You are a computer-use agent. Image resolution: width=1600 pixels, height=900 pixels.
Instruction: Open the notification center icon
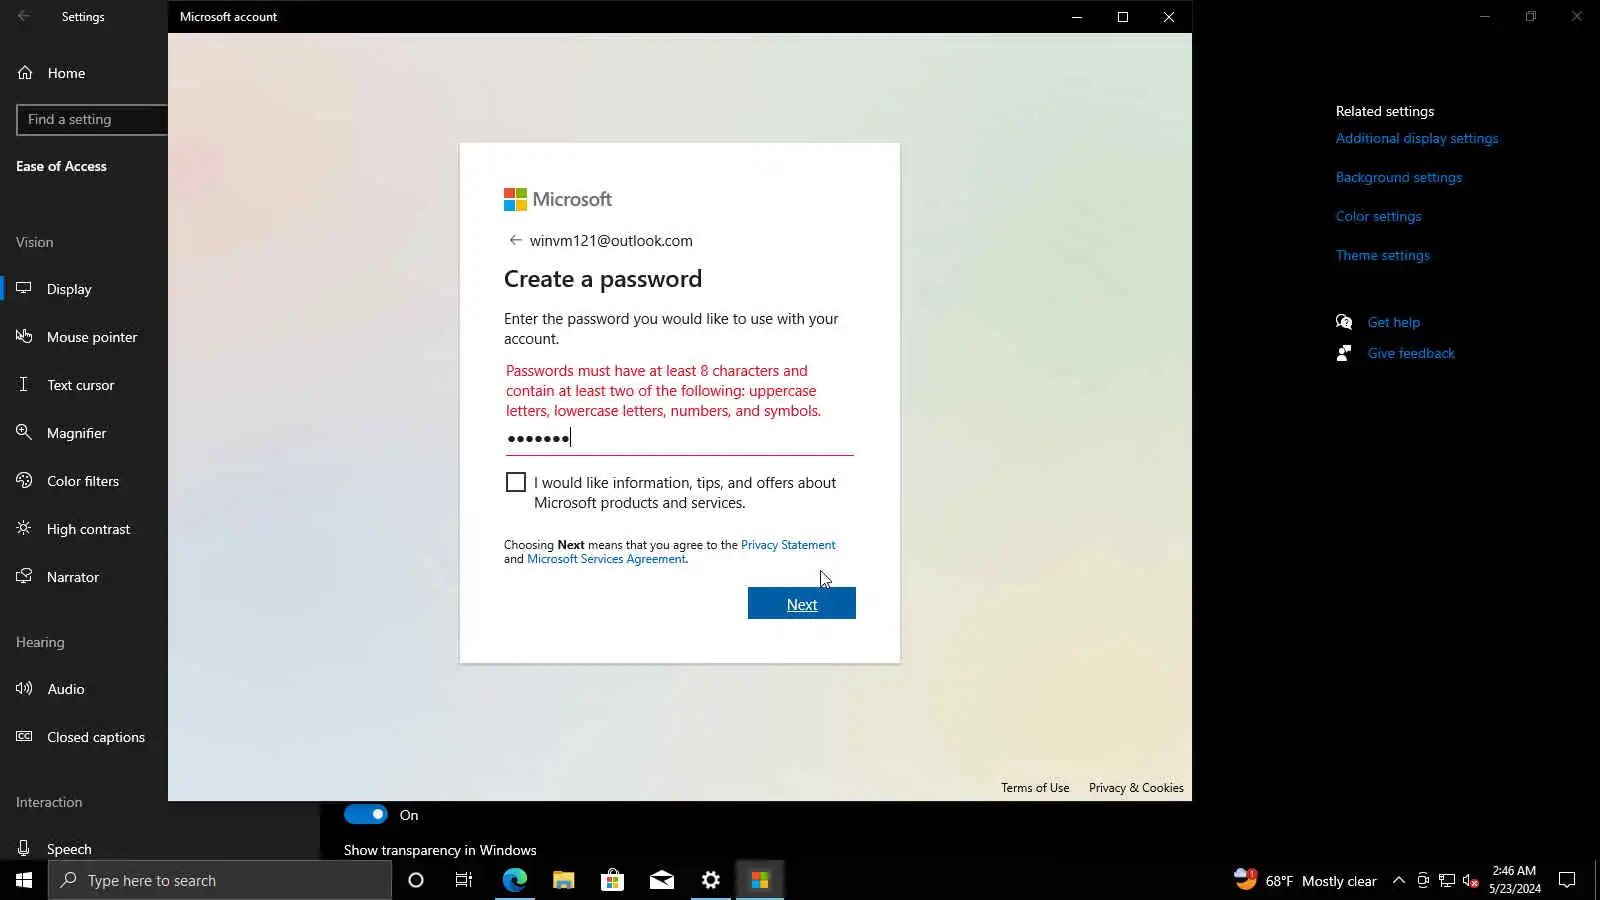coord(1567,880)
